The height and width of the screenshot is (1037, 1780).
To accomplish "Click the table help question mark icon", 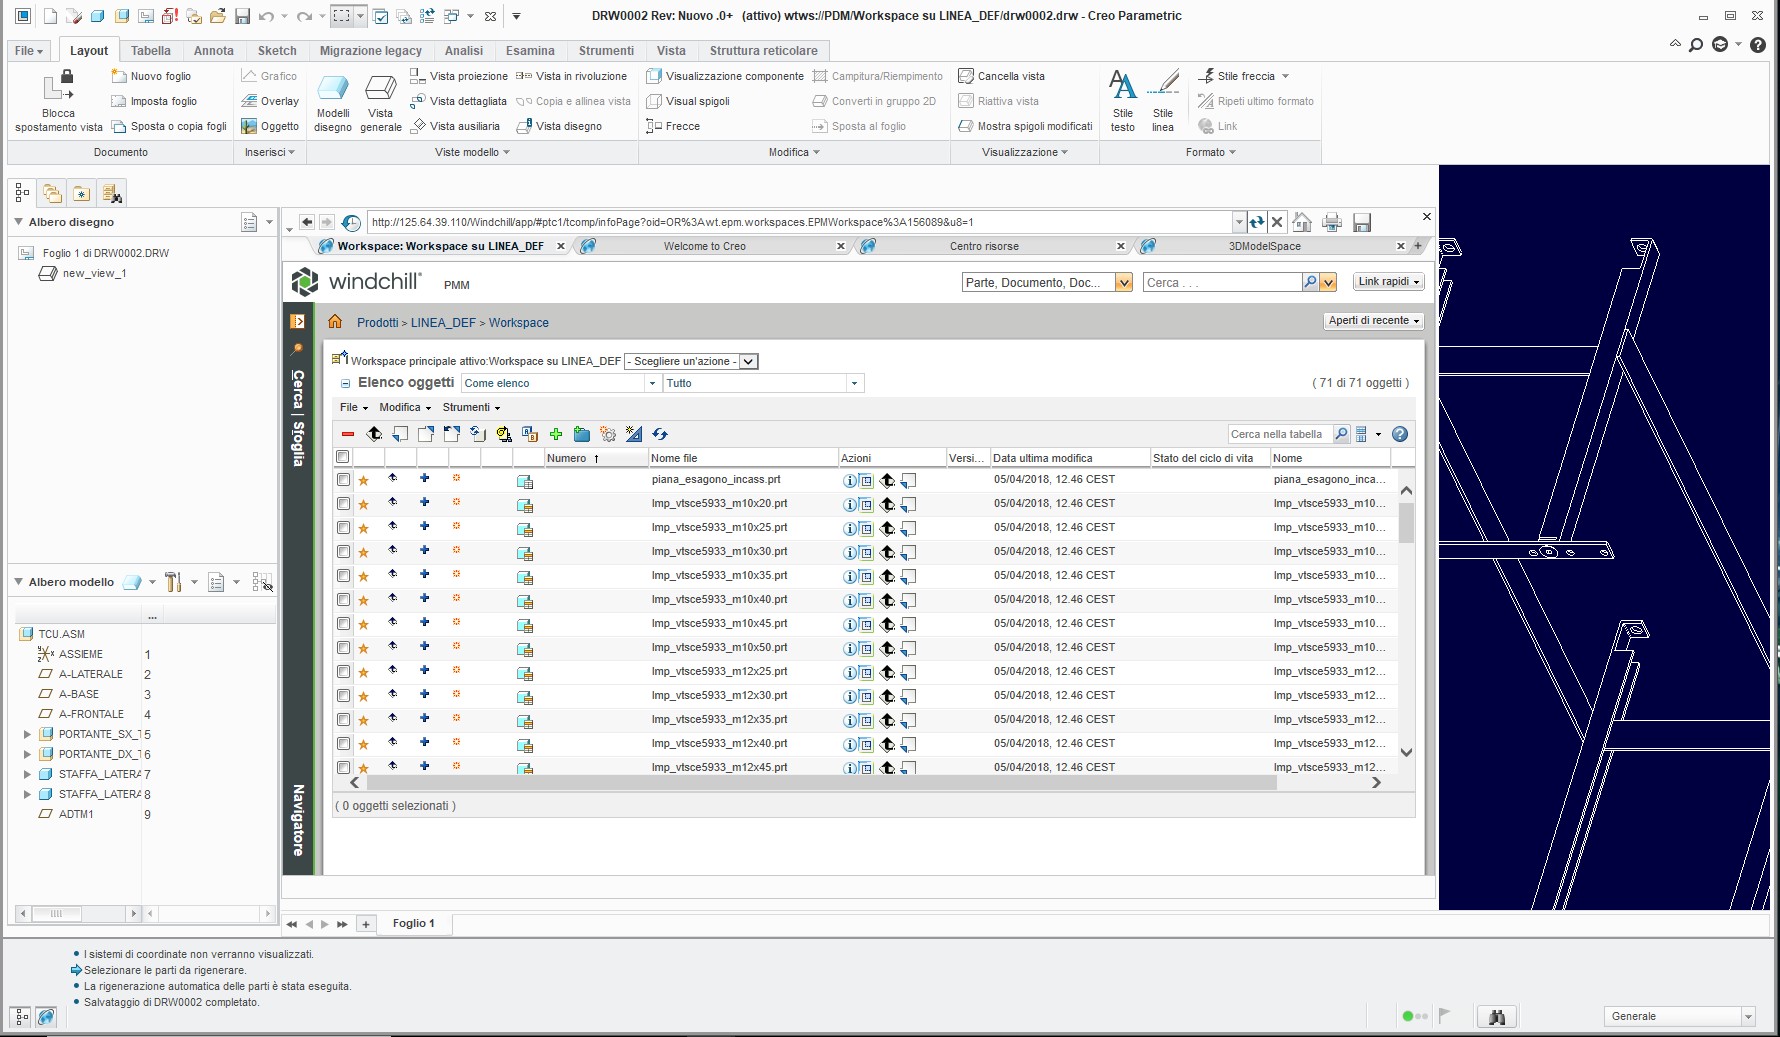I will point(1400,434).
